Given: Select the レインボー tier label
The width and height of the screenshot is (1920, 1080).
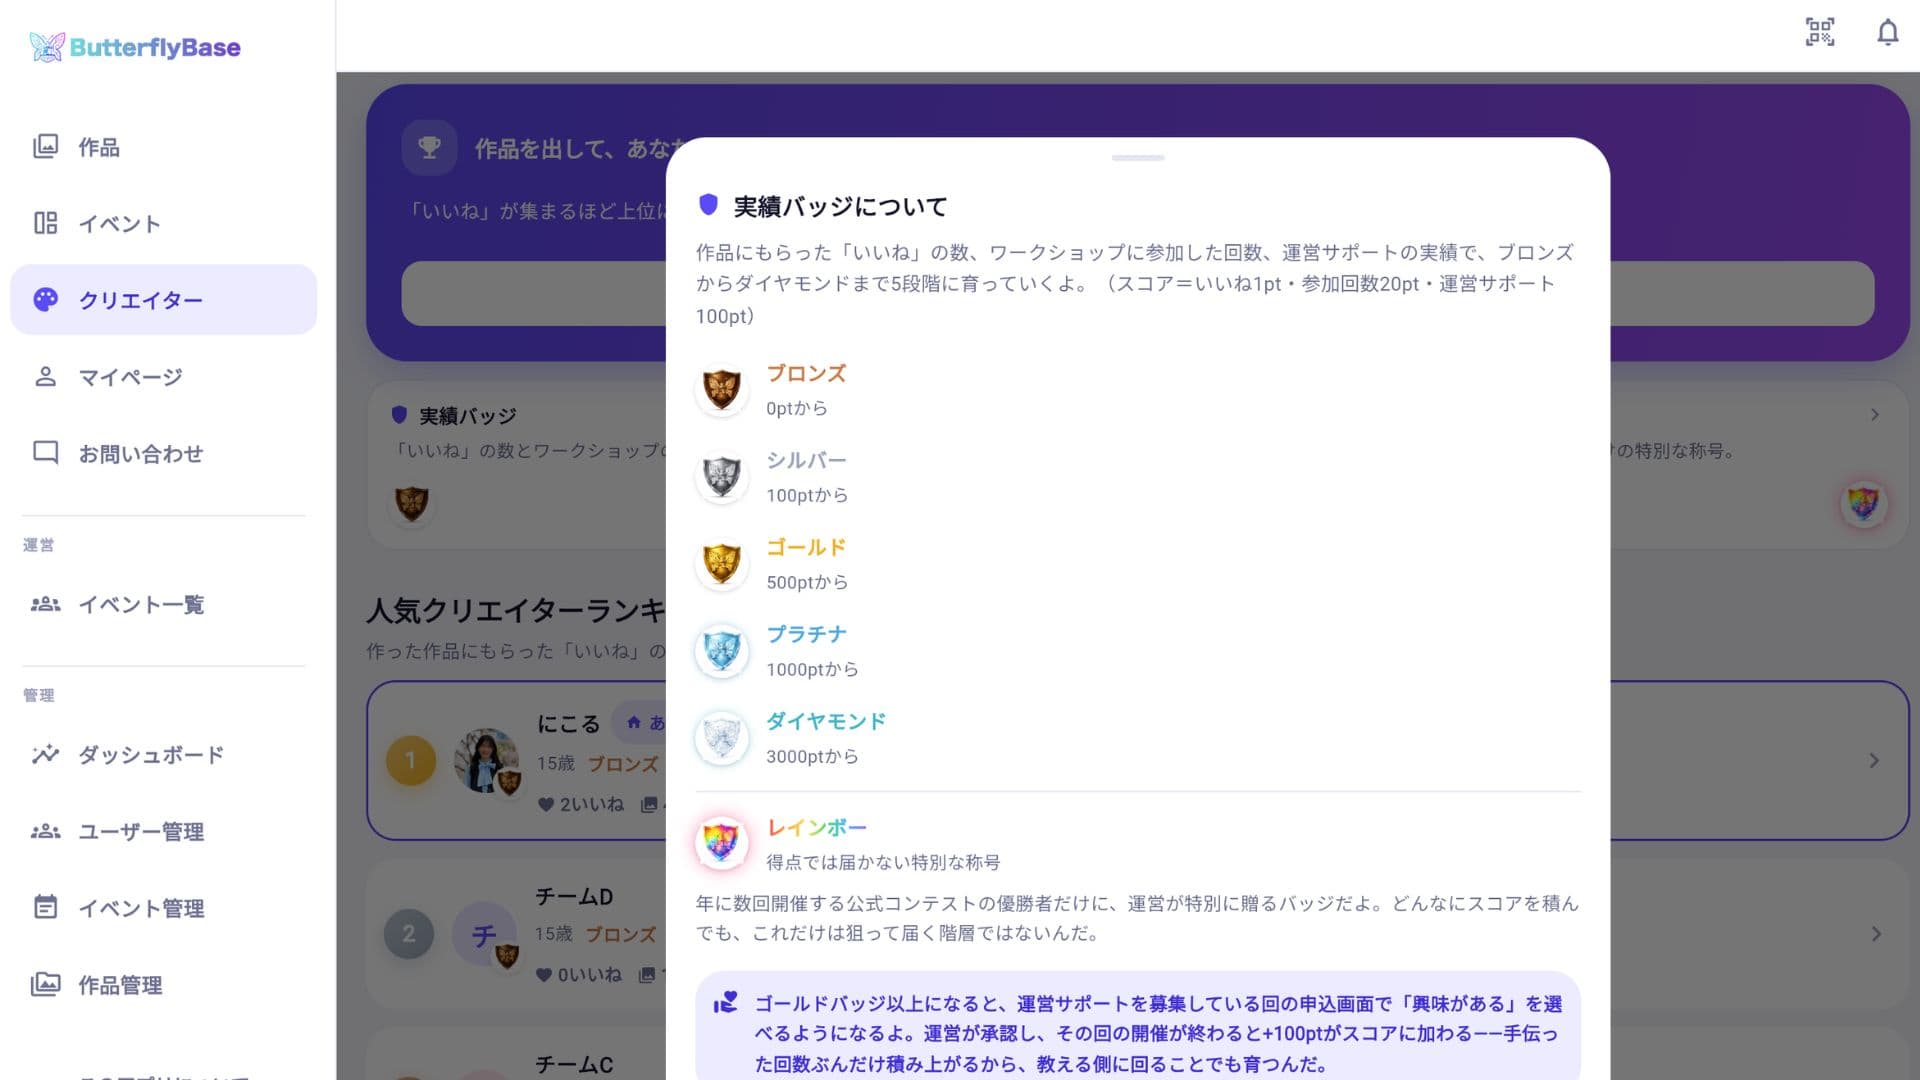Looking at the screenshot, I should click(816, 827).
